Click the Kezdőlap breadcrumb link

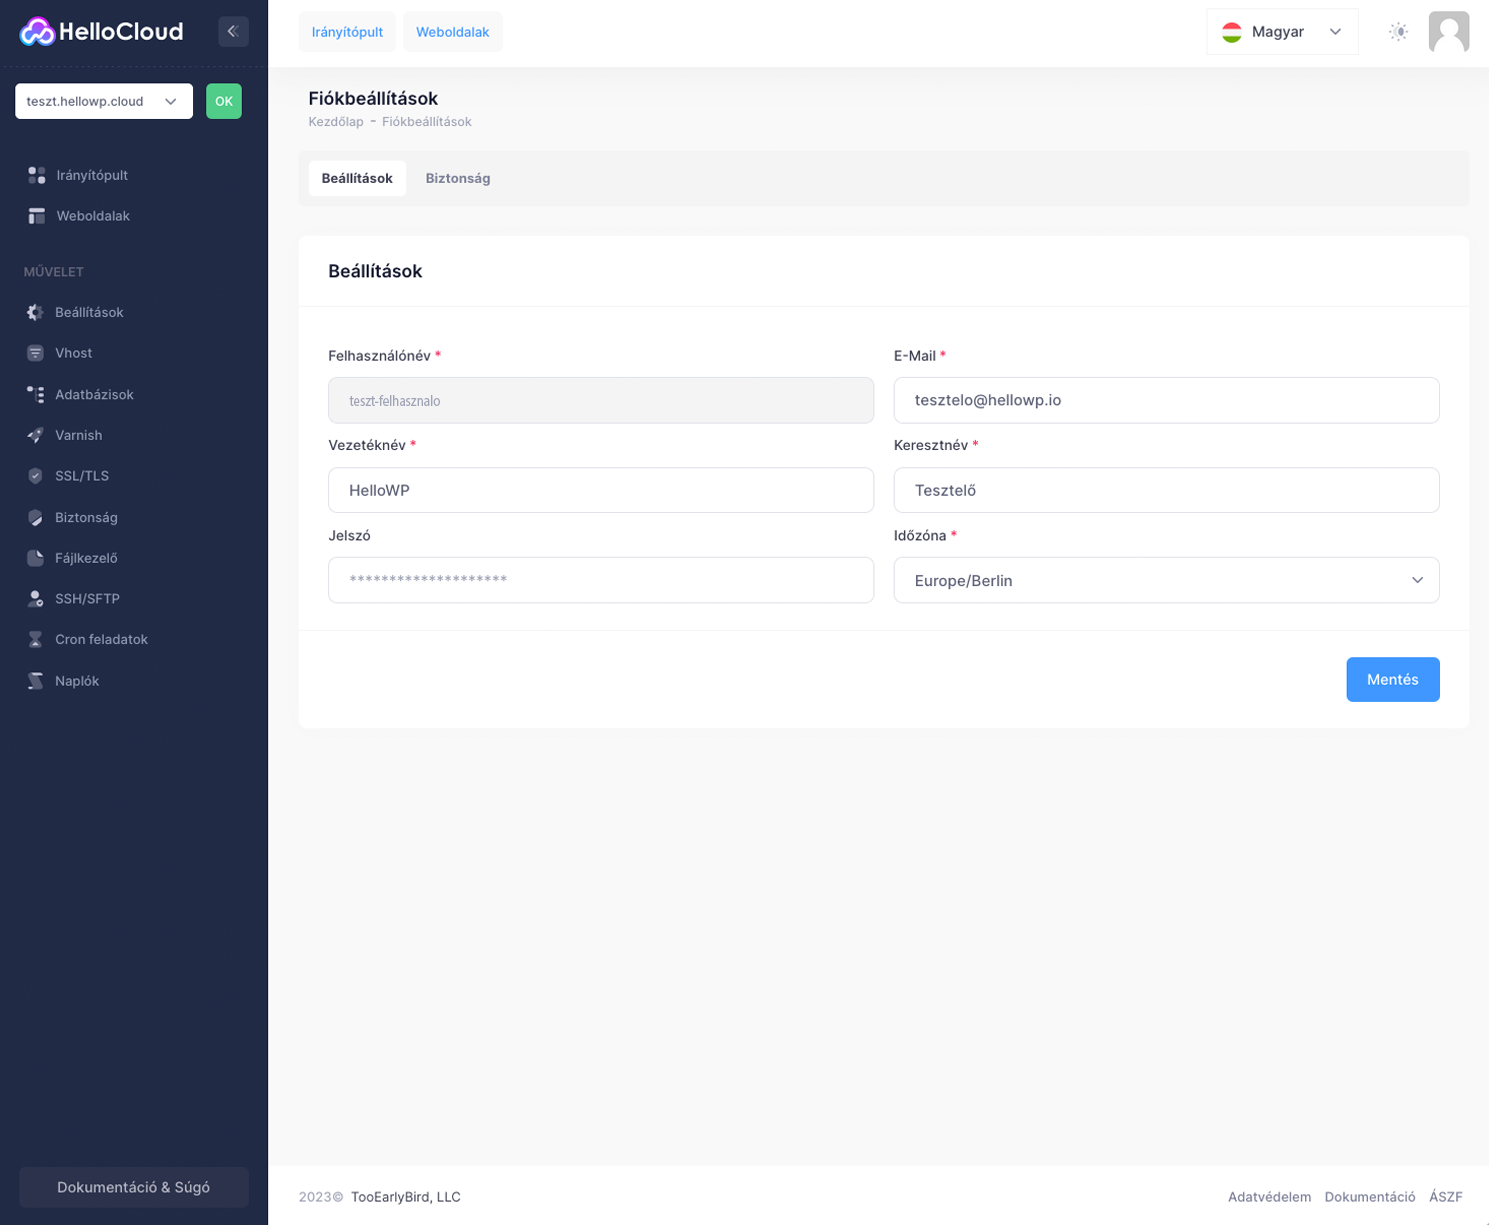[x=336, y=122]
